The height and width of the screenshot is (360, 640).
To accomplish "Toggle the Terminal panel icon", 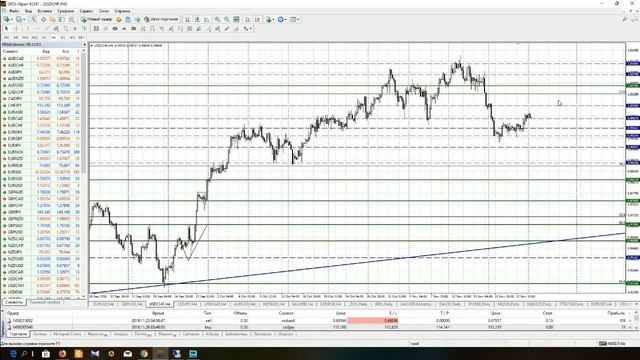I will pyautogui.click(x=62, y=19).
